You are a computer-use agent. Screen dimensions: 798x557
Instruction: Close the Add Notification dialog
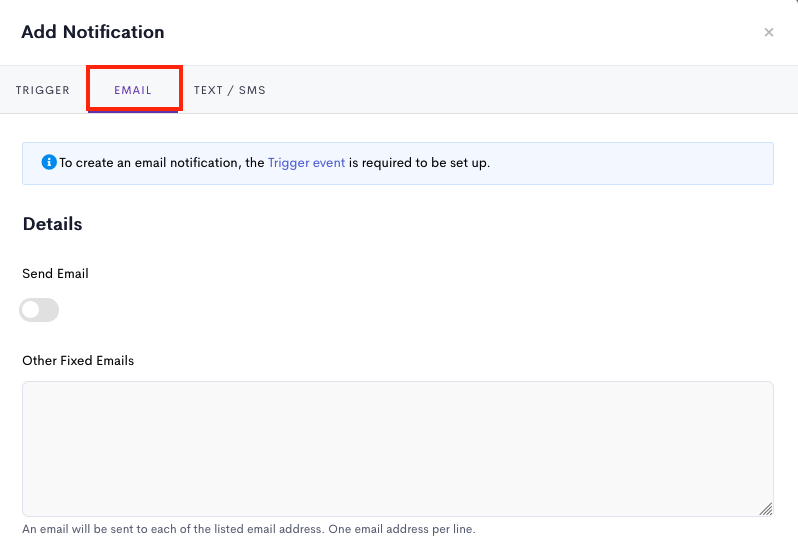click(x=768, y=33)
